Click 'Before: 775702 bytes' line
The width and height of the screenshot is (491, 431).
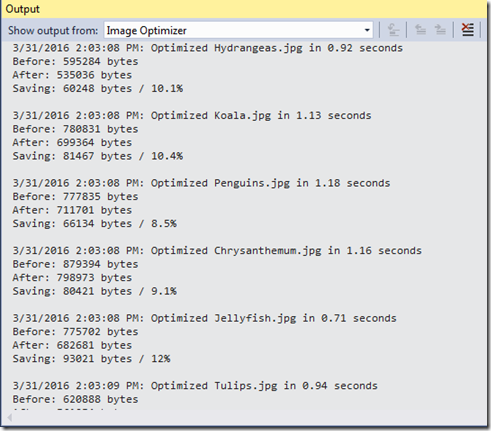tap(75, 332)
